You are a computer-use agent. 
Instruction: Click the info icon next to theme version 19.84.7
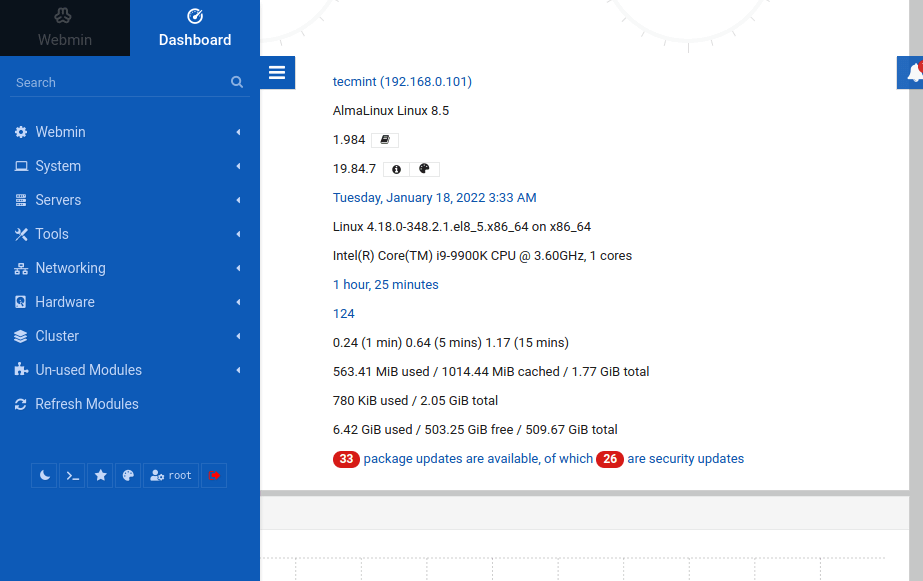[x=395, y=169]
